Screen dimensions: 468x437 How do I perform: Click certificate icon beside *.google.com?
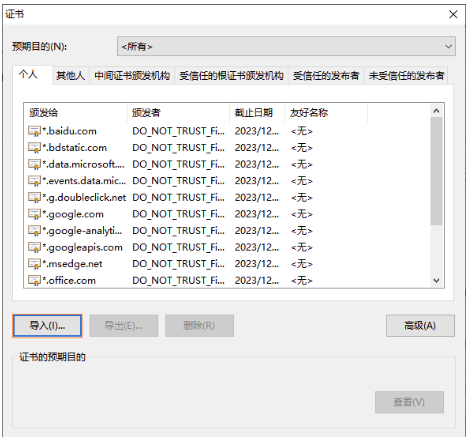click(x=34, y=214)
